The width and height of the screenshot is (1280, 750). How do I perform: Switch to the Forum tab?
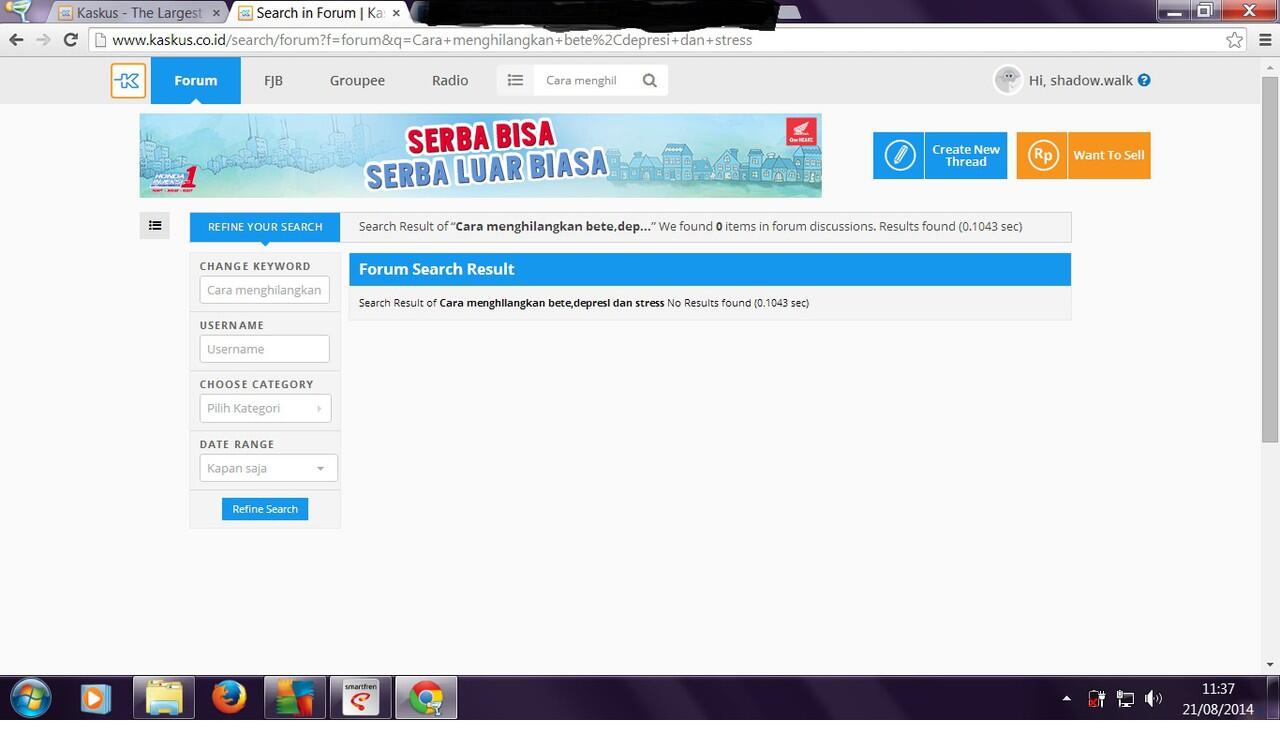(x=195, y=81)
